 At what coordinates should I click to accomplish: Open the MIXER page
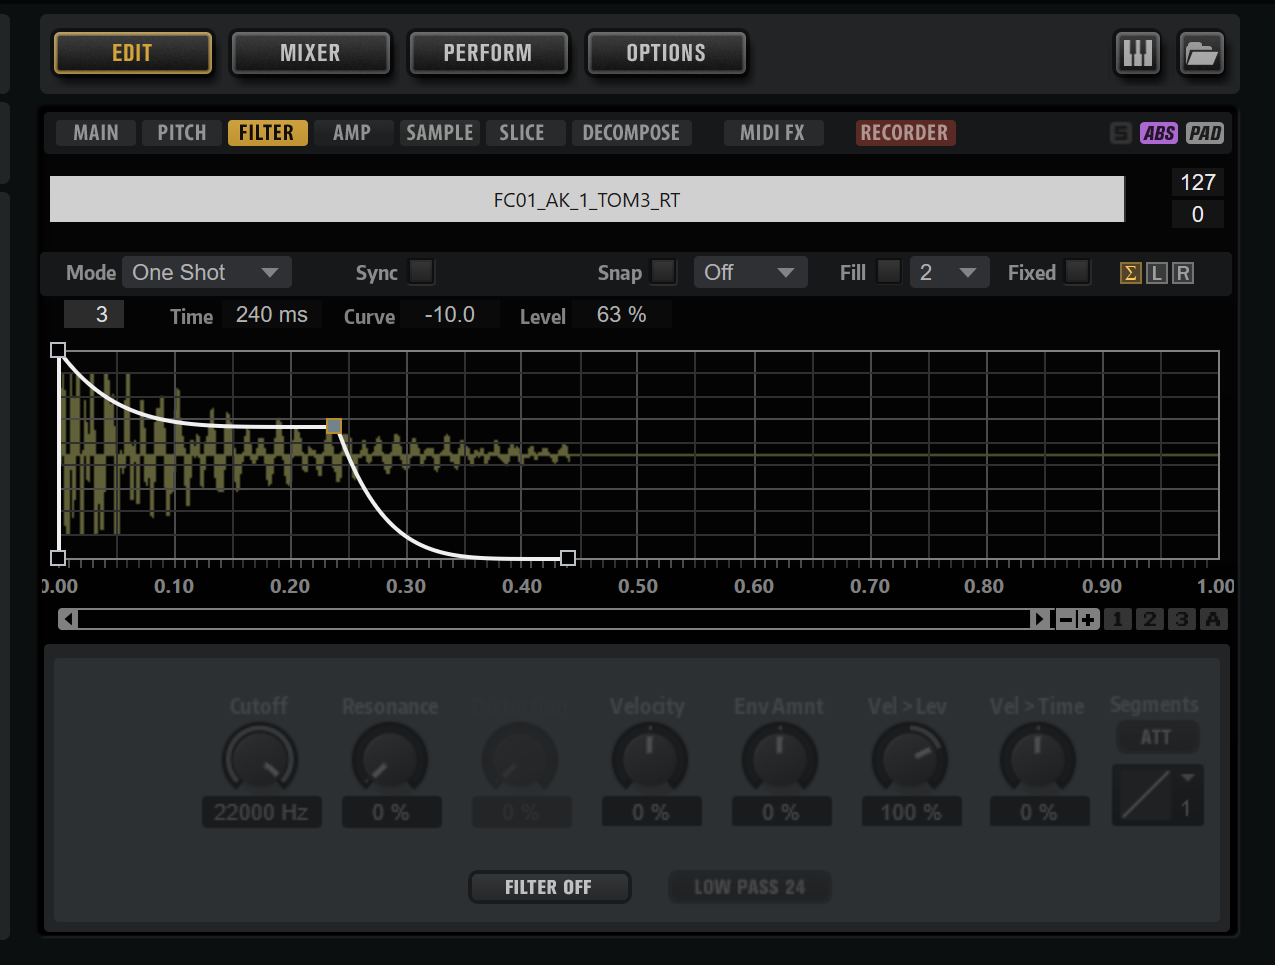pos(310,53)
